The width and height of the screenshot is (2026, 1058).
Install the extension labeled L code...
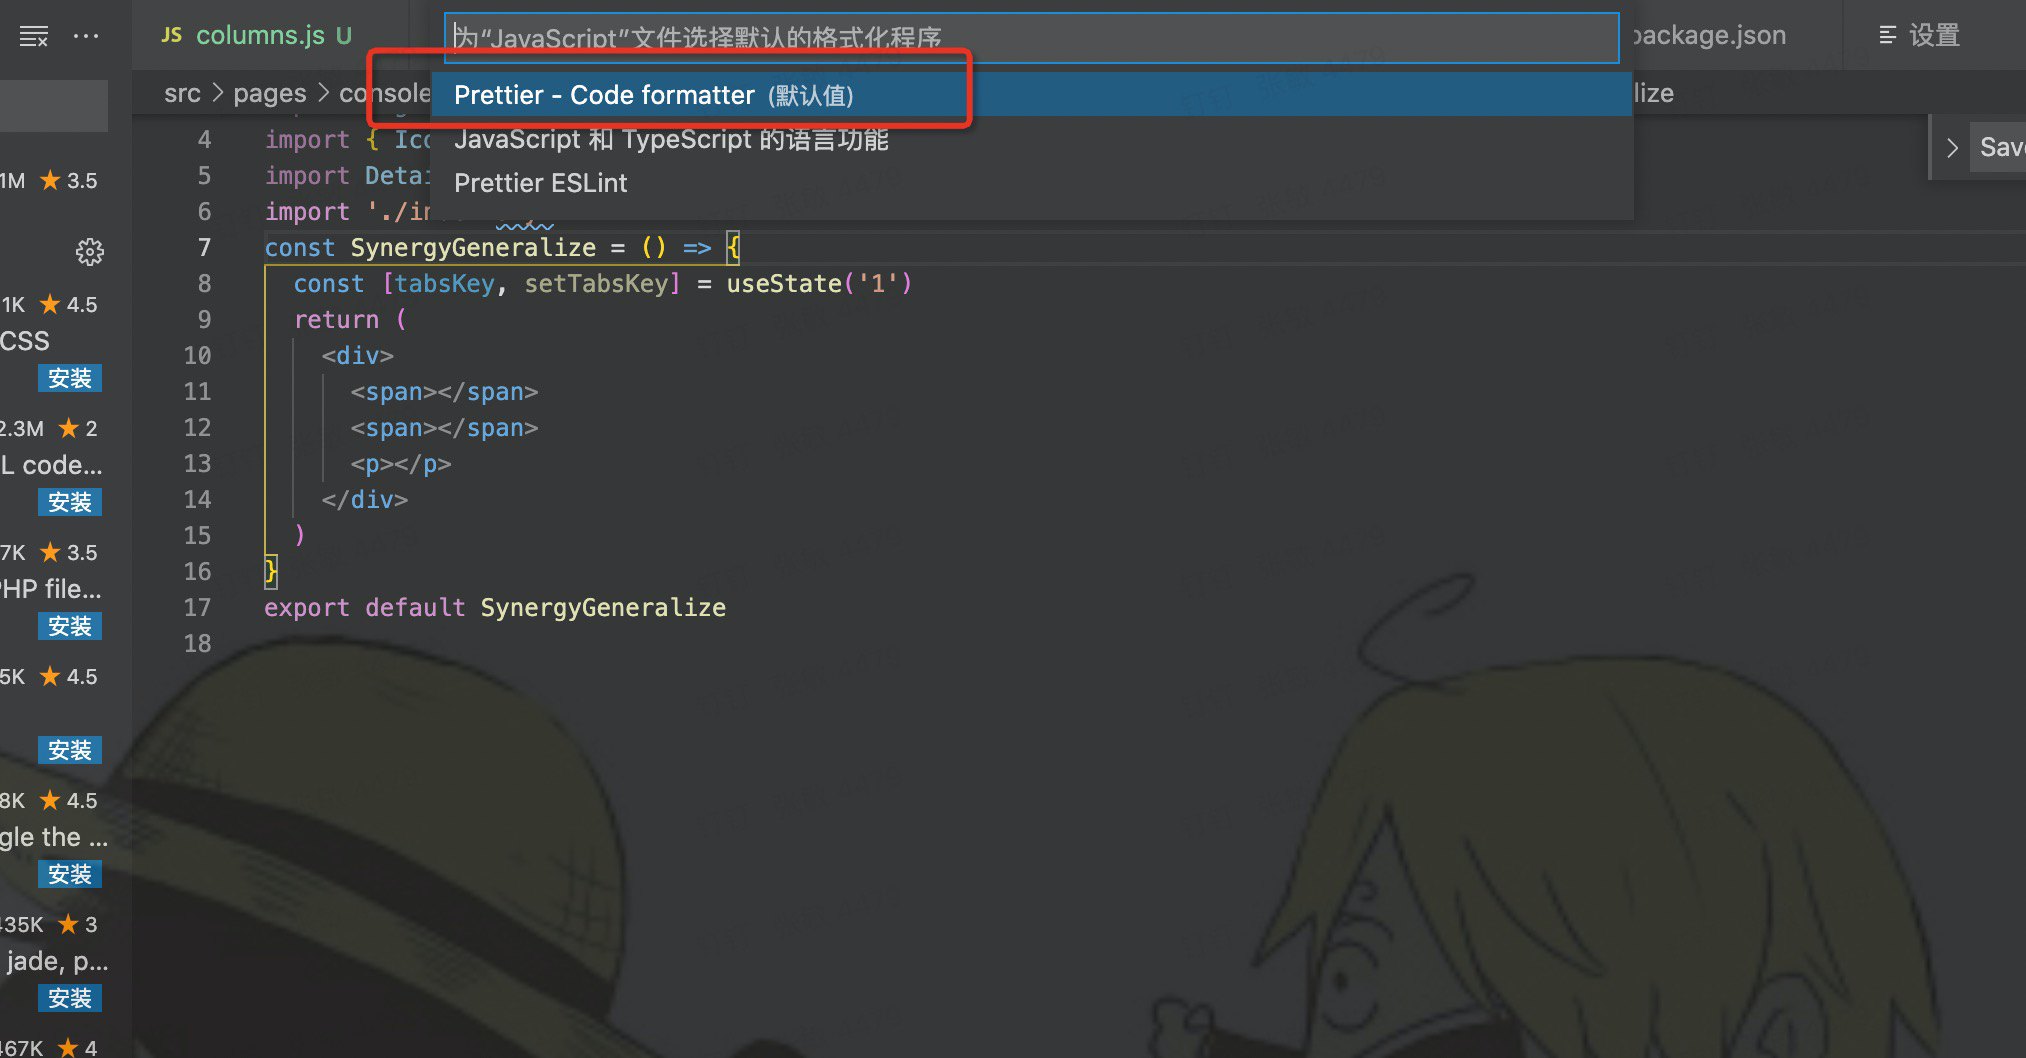pos(70,502)
